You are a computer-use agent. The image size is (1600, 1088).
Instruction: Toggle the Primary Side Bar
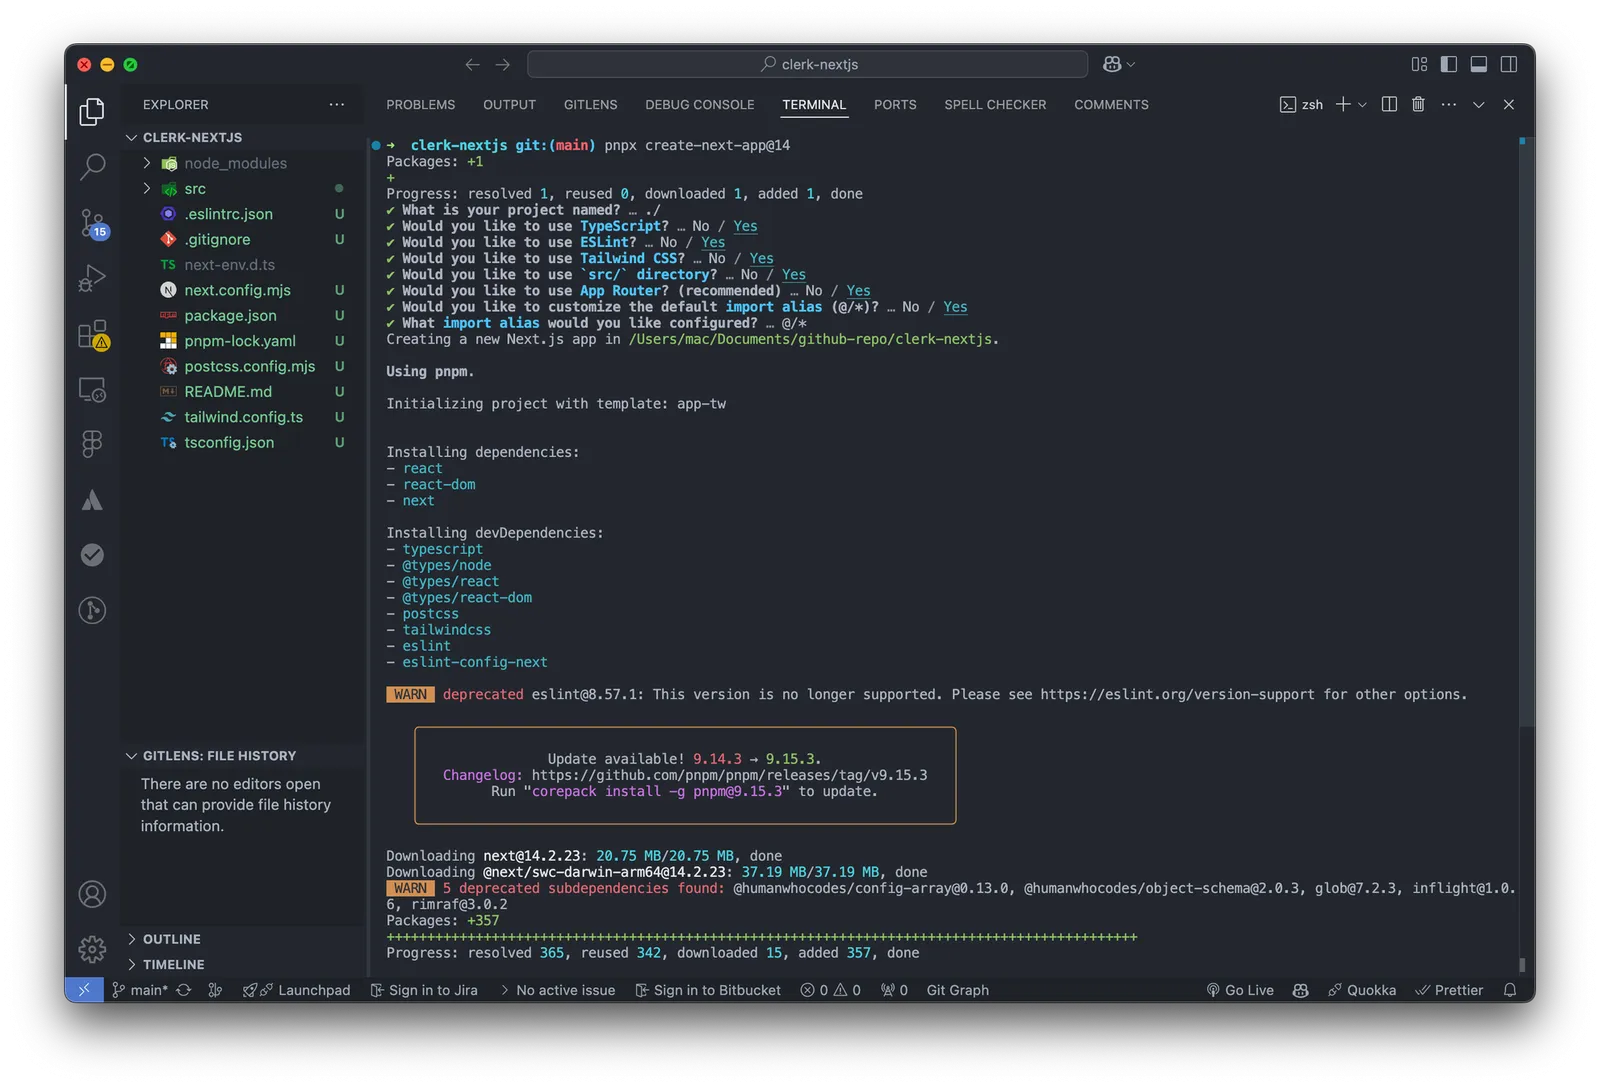tap(1449, 64)
